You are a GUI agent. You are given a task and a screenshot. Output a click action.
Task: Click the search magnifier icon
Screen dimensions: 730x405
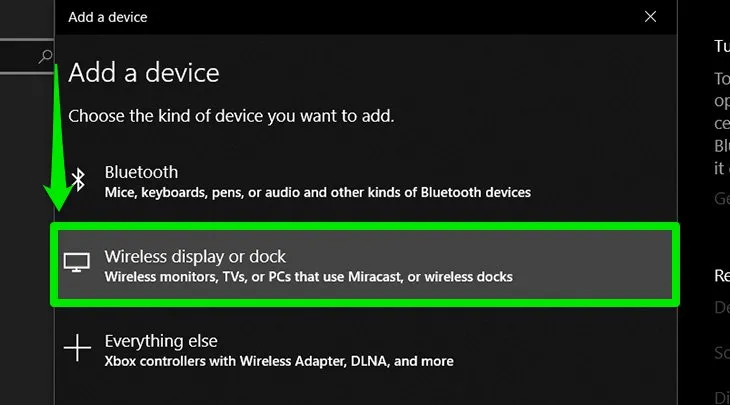pyautogui.click(x=46, y=58)
